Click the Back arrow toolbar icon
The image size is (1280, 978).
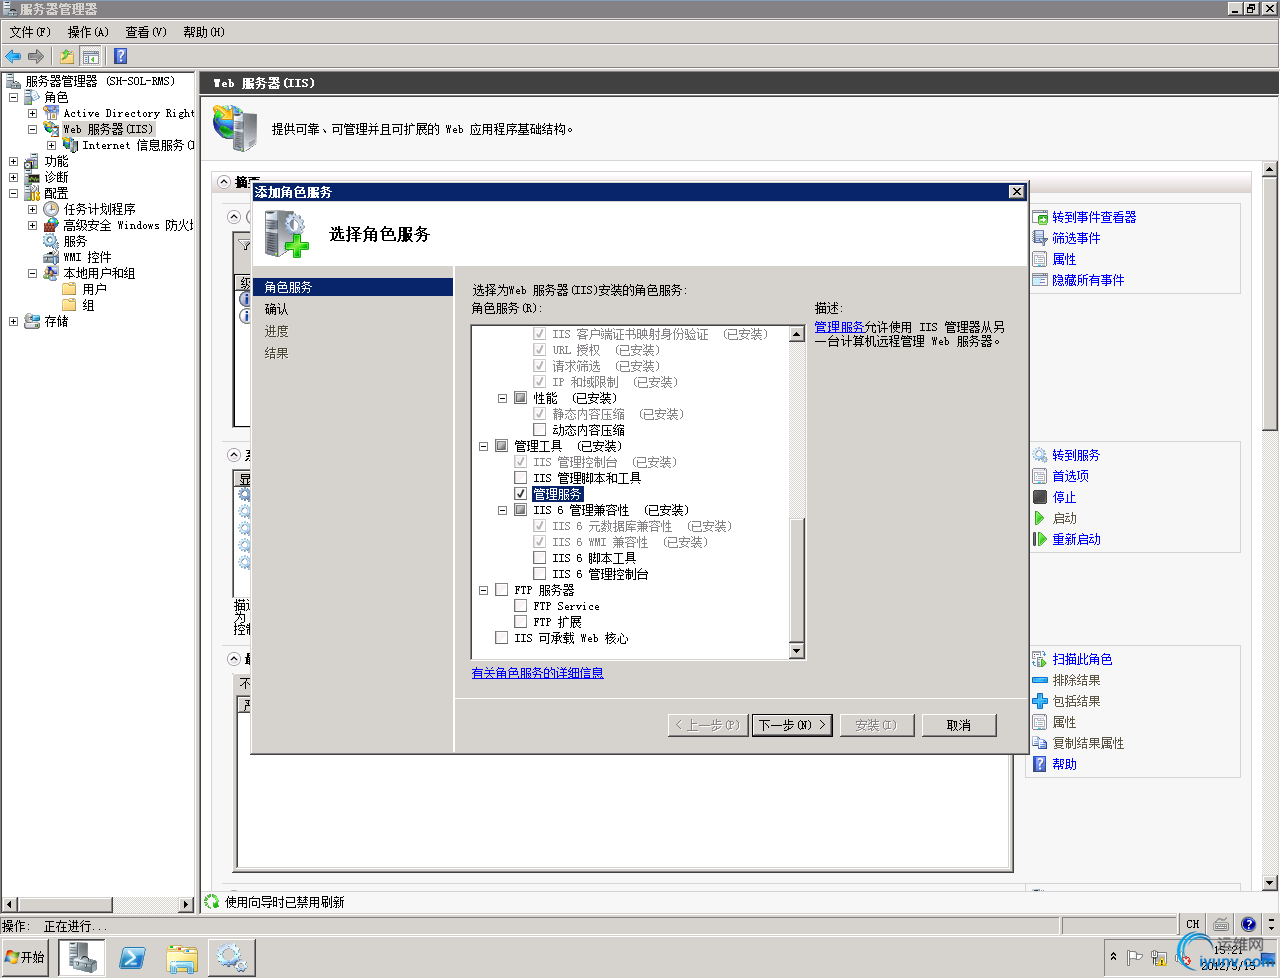pyautogui.click(x=13, y=56)
